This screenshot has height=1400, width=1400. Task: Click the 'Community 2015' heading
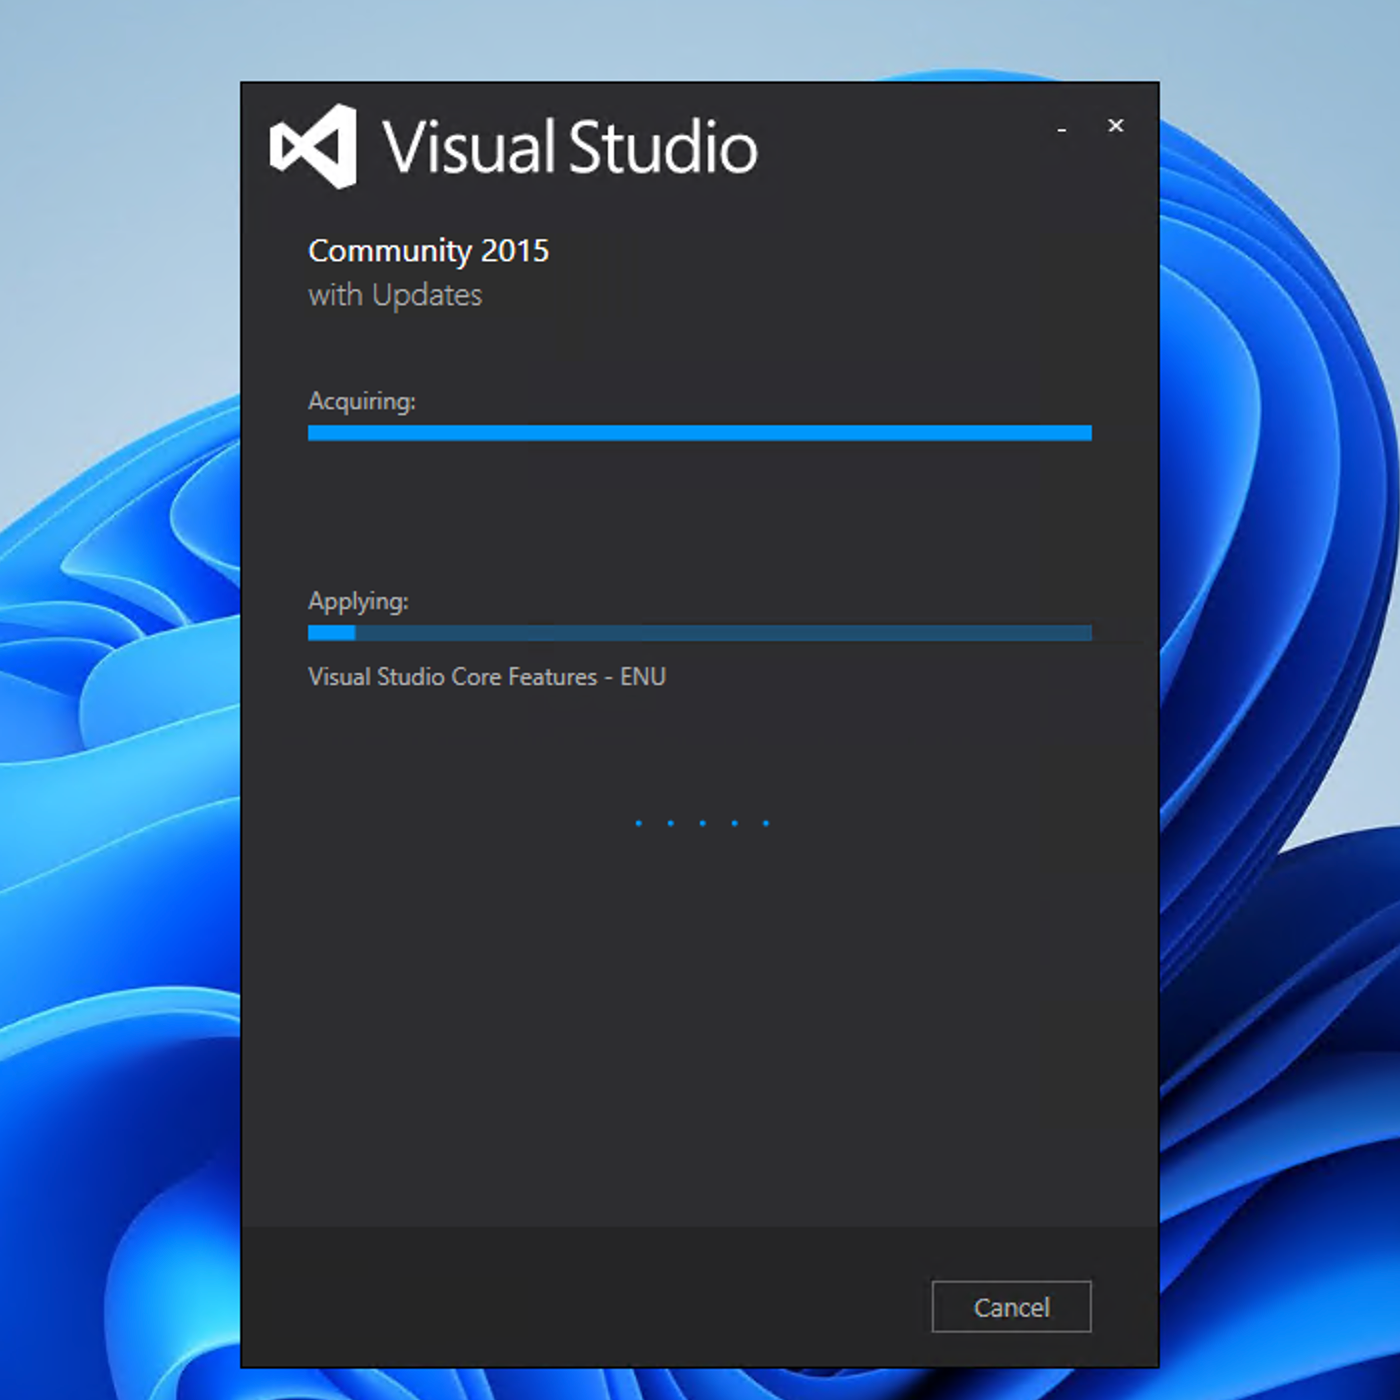[x=428, y=250]
